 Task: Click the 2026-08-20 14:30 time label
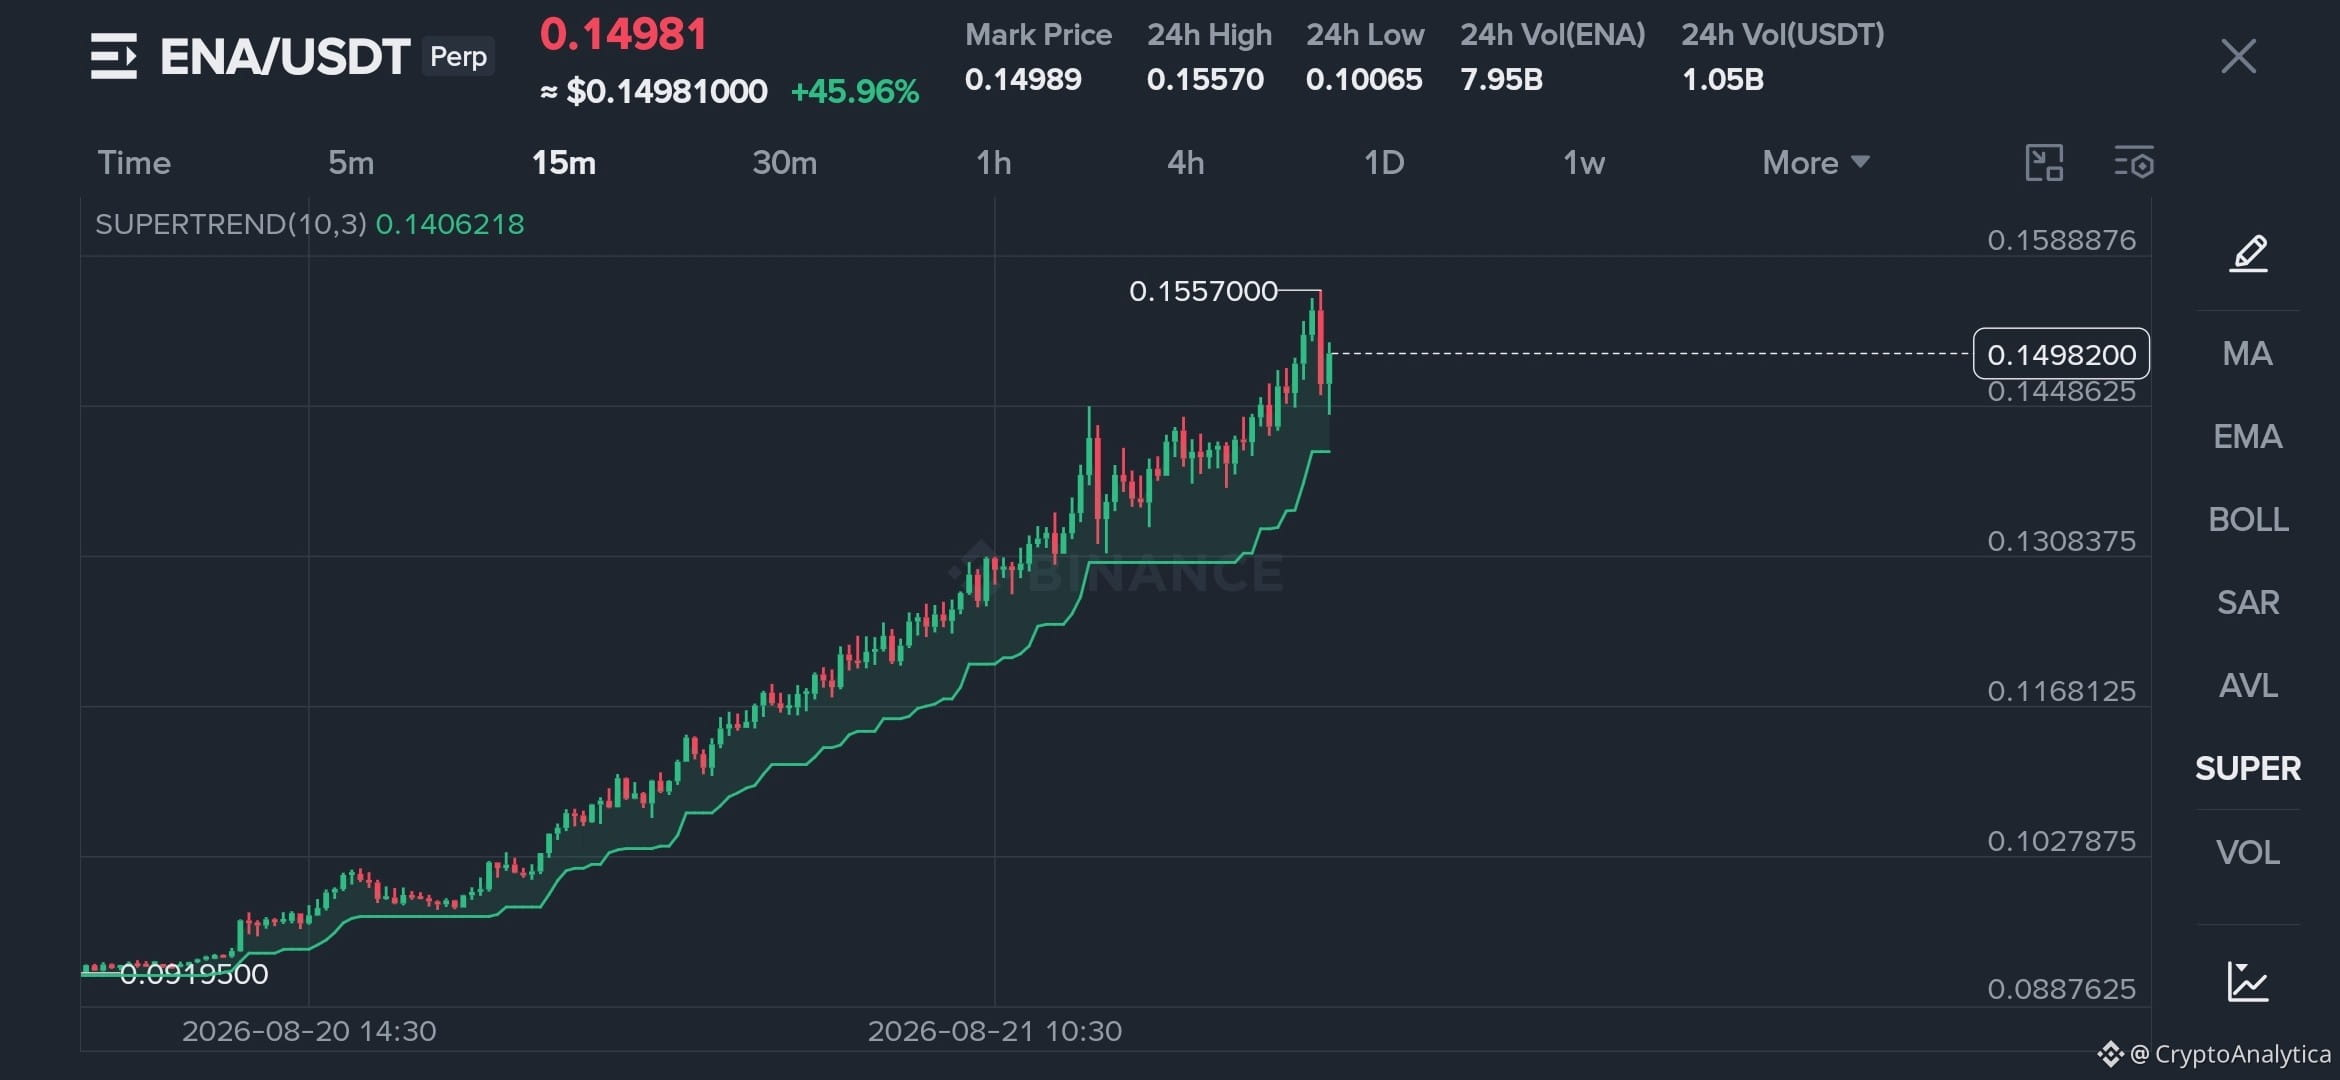coord(309,1031)
